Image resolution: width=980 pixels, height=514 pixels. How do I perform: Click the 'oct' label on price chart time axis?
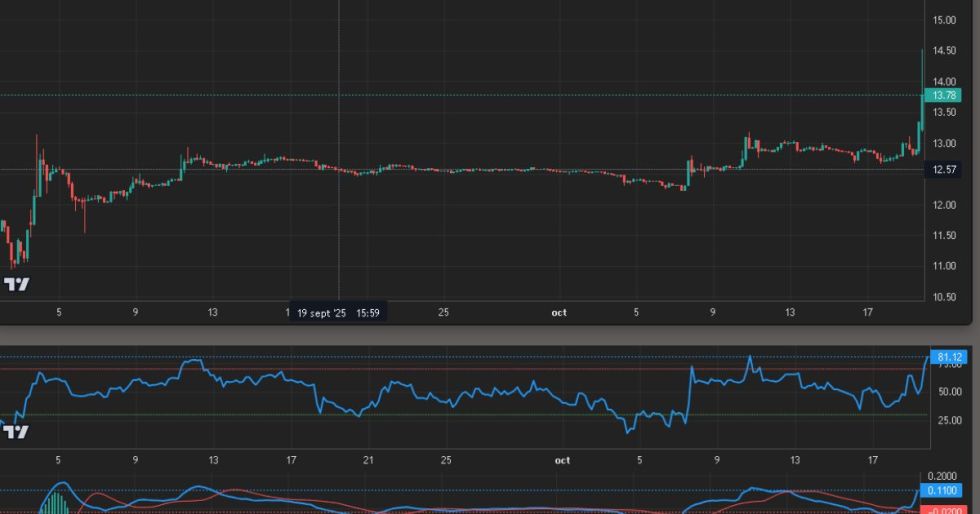[x=559, y=313]
